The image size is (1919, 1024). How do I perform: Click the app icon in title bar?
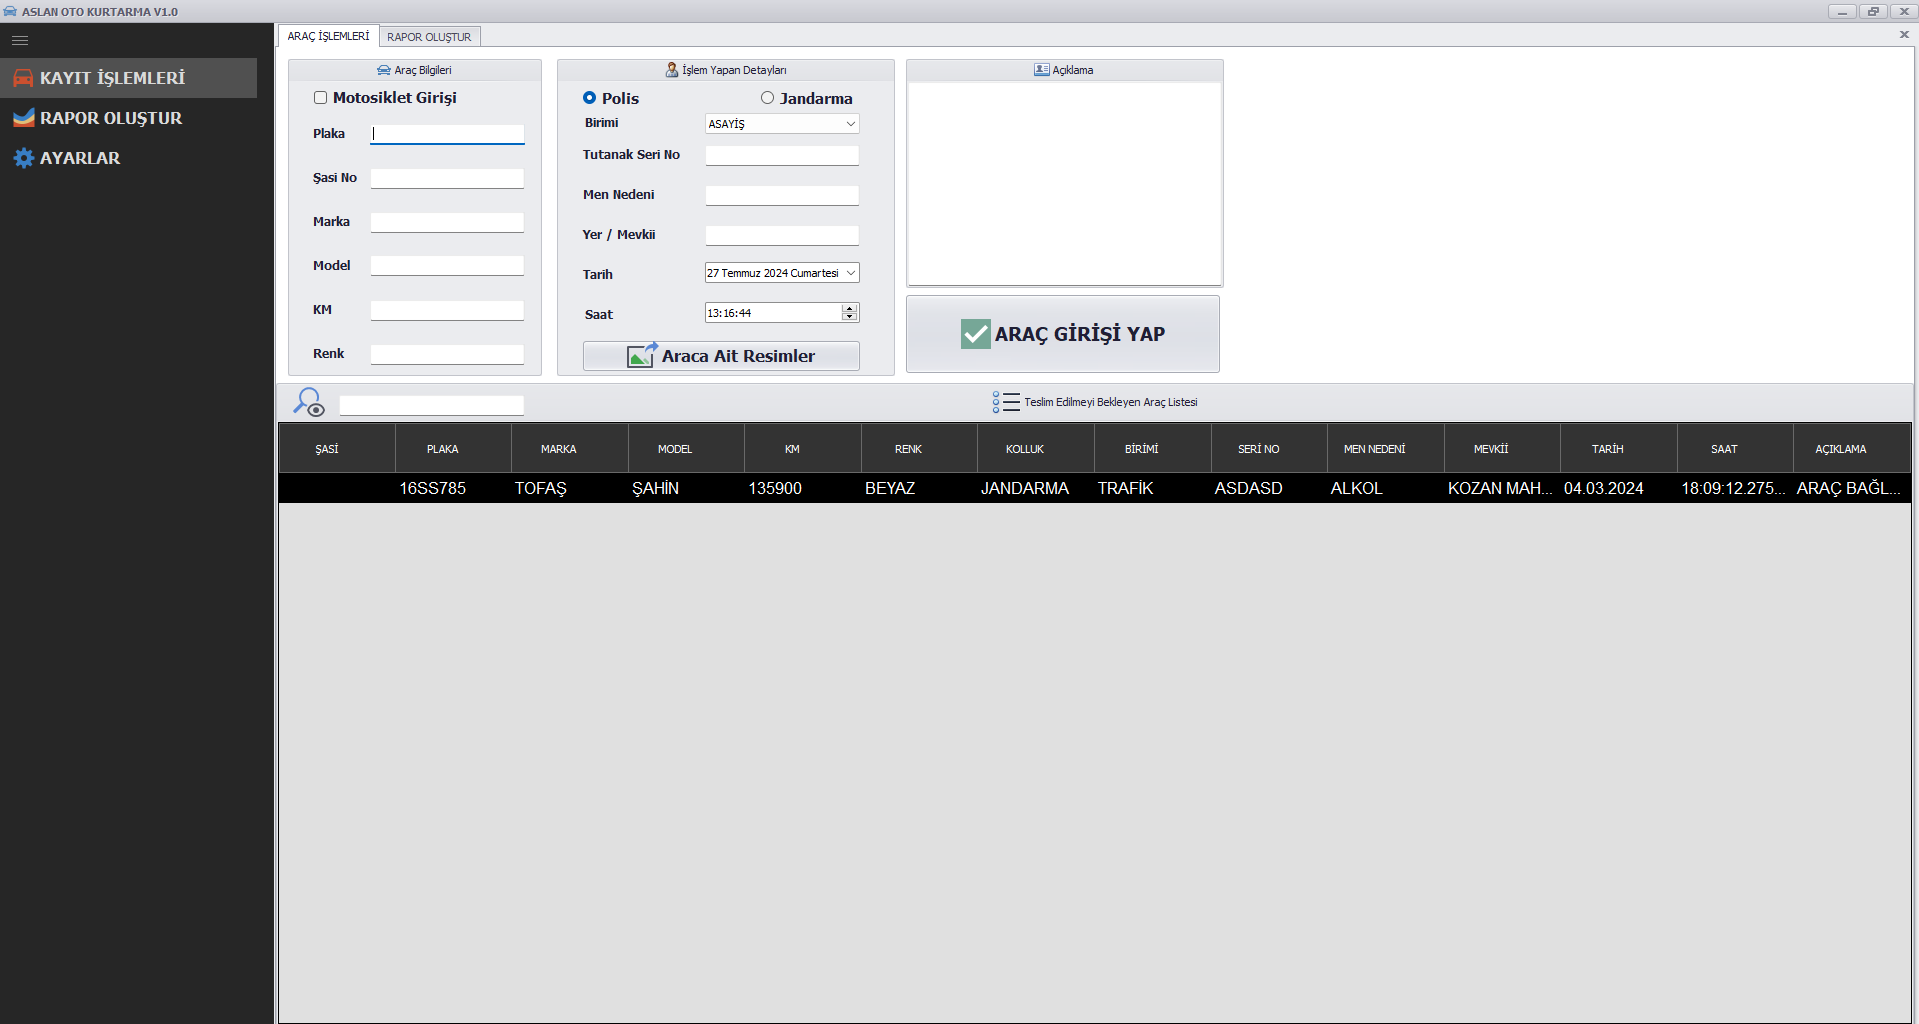pos(10,11)
